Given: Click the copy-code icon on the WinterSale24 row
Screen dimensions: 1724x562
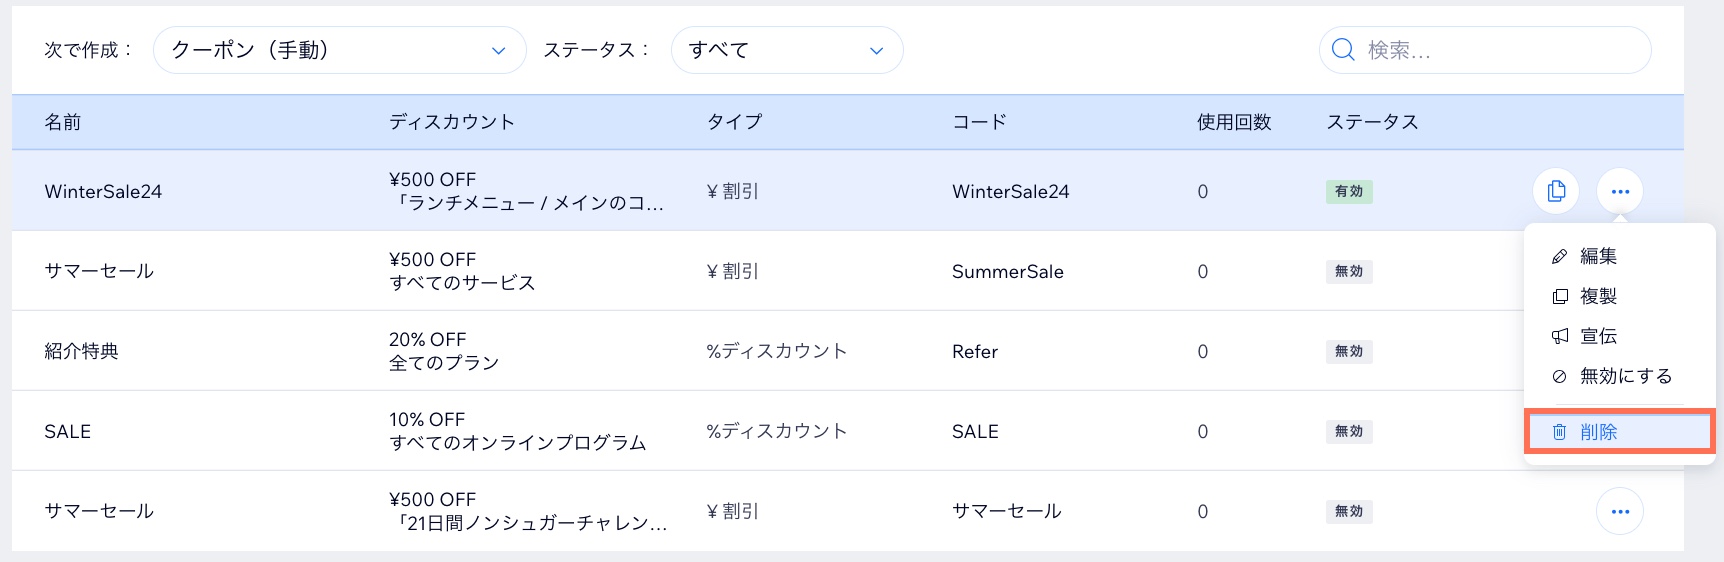Looking at the screenshot, I should 1556,191.
